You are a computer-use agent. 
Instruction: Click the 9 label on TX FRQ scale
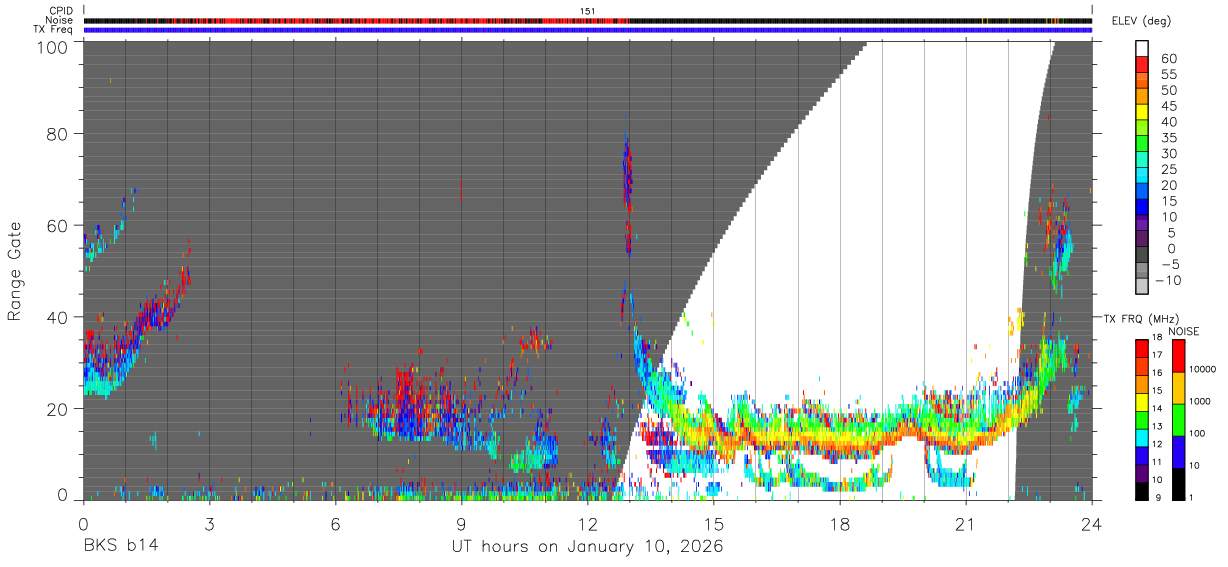1157,497
